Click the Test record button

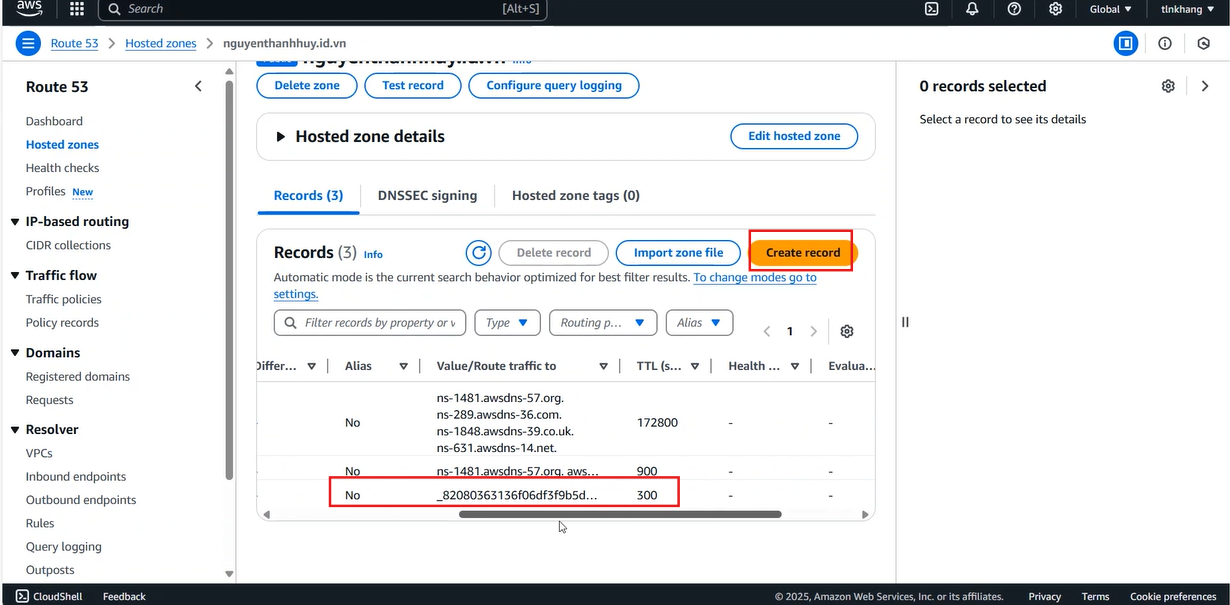point(413,85)
